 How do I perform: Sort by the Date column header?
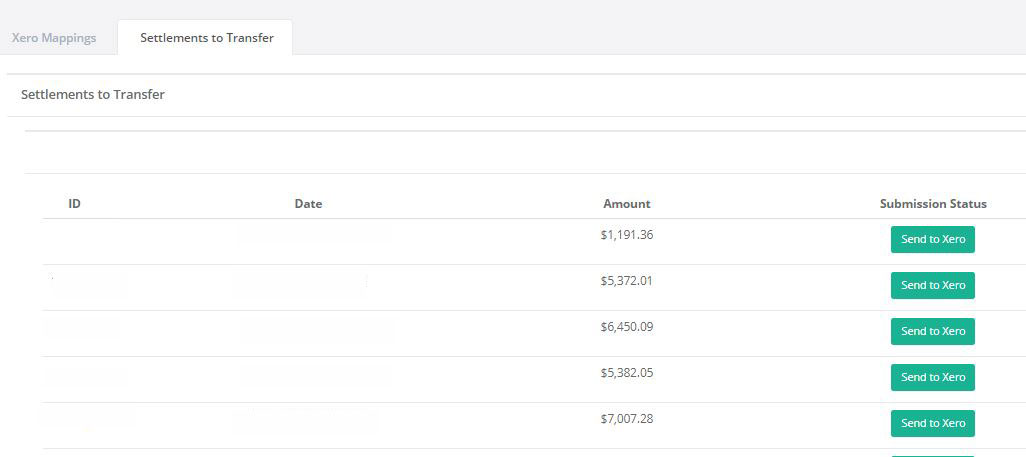(x=308, y=204)
